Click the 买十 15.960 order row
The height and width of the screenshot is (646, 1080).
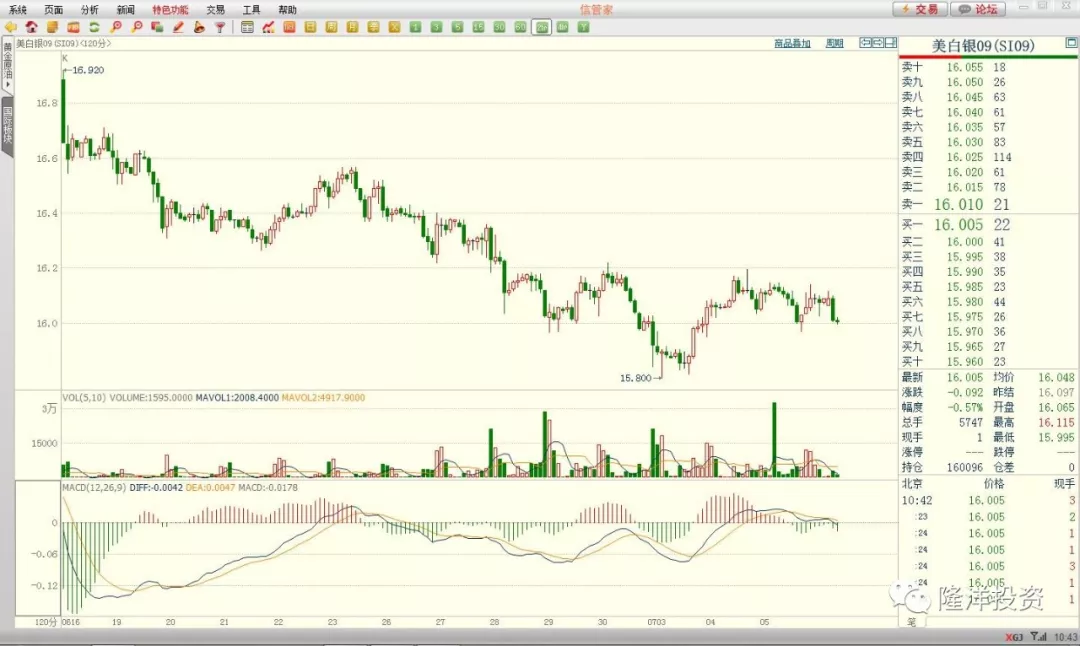pos(989,362)
